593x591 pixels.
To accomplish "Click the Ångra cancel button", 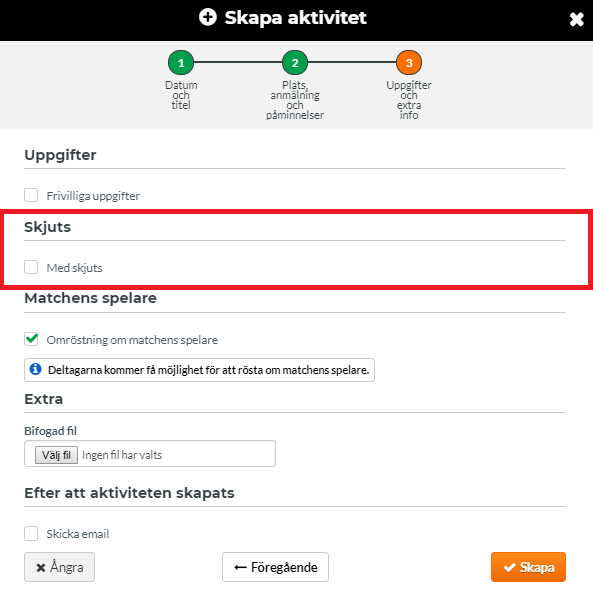I will click(59, 567).
